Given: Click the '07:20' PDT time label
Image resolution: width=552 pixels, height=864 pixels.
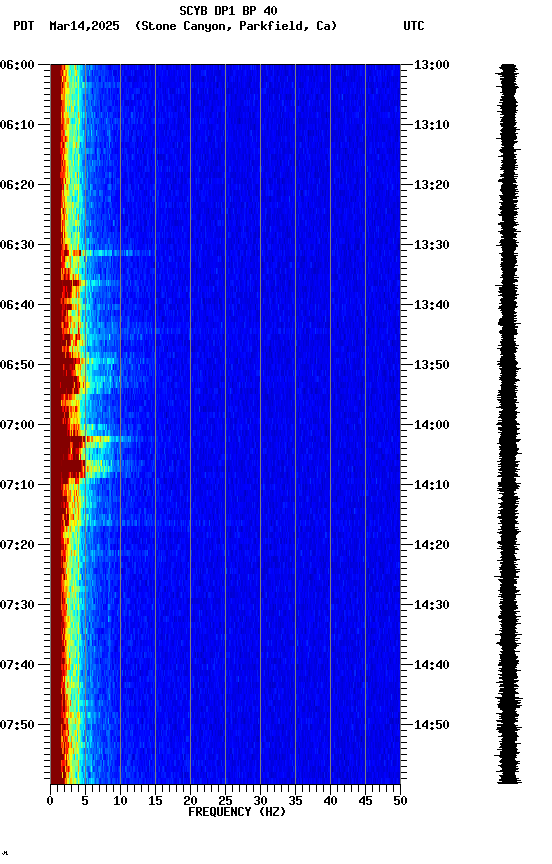Looking at the screenshot, I should coord(17,545).
